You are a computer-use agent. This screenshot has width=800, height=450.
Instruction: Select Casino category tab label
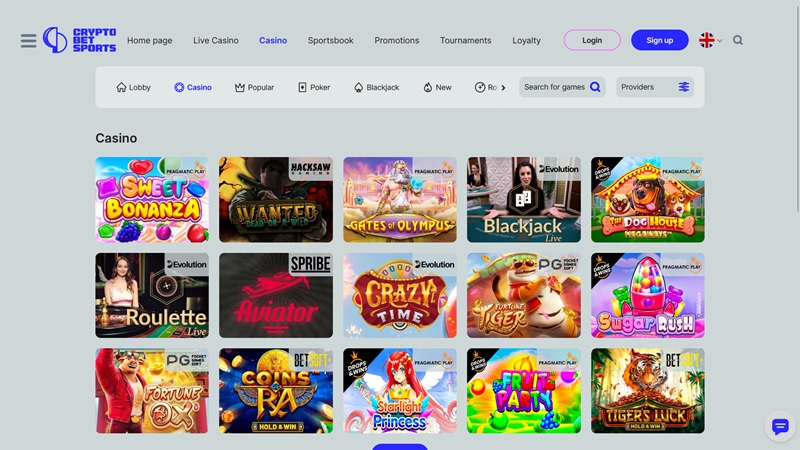pyautogui.click(x=199, y=87)
